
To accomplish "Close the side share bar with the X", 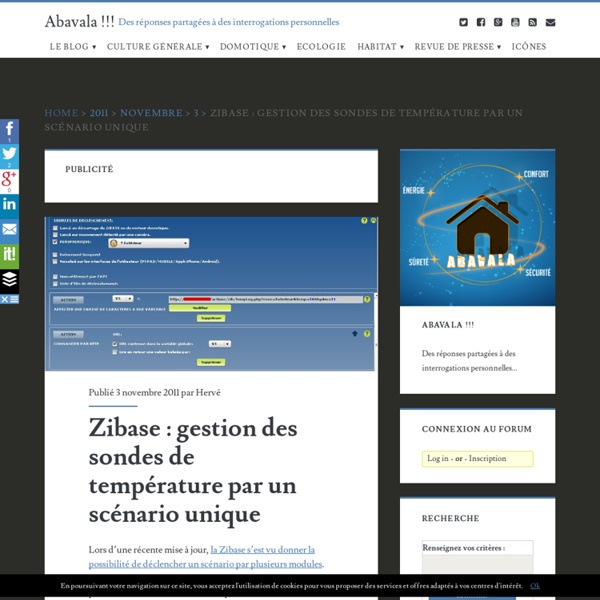I will [x=5, y=299].
